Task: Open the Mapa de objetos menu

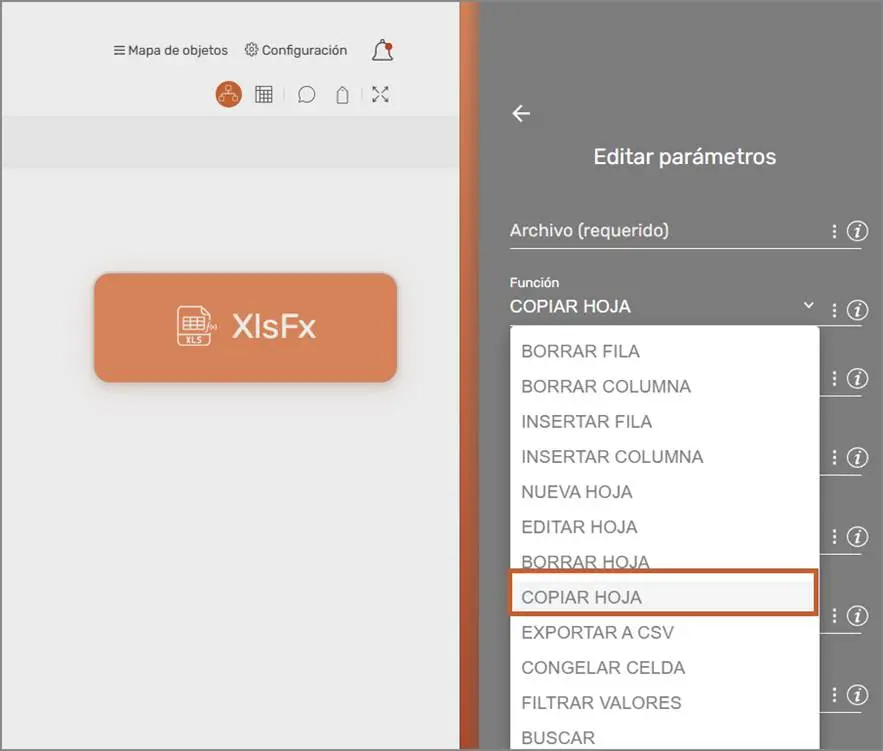Action: pyautogui.click(x=171, y=50)
